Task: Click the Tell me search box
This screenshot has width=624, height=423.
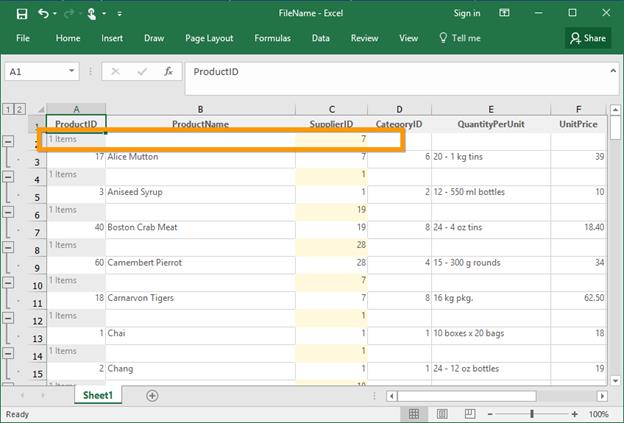Action: [460, 38]
